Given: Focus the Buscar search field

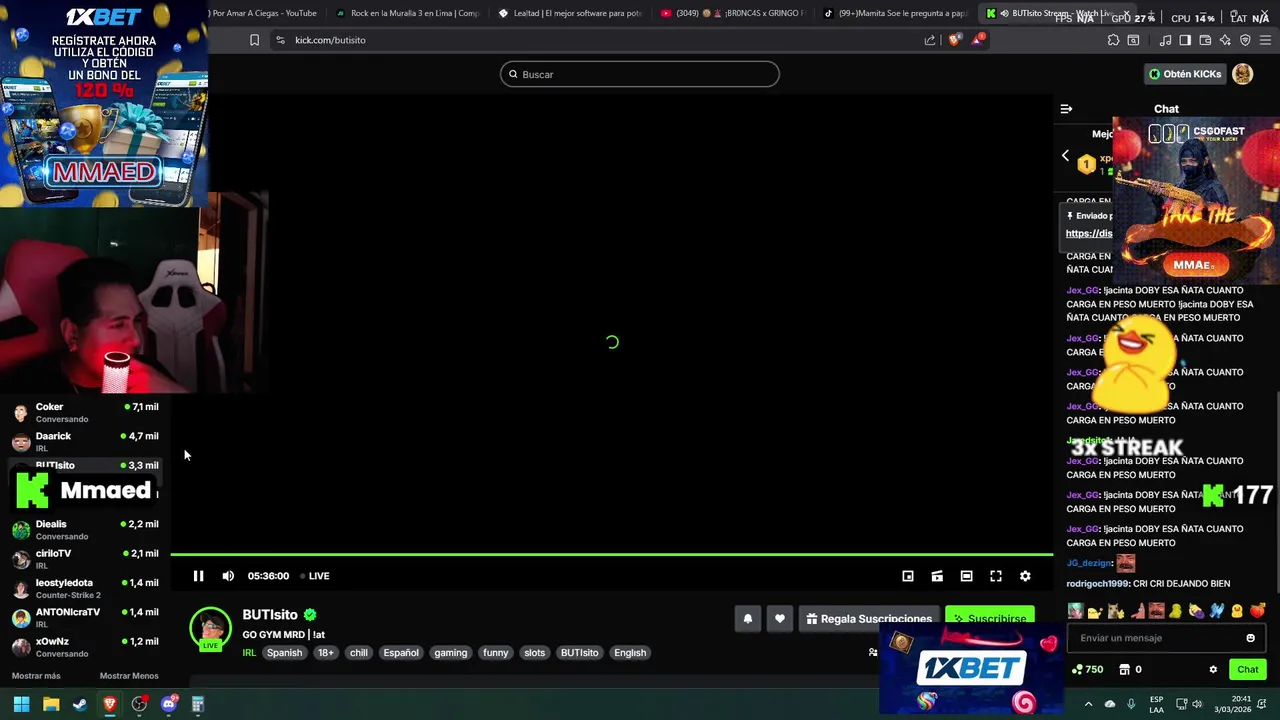Looking at the screenshot, I should coord(640,74).
